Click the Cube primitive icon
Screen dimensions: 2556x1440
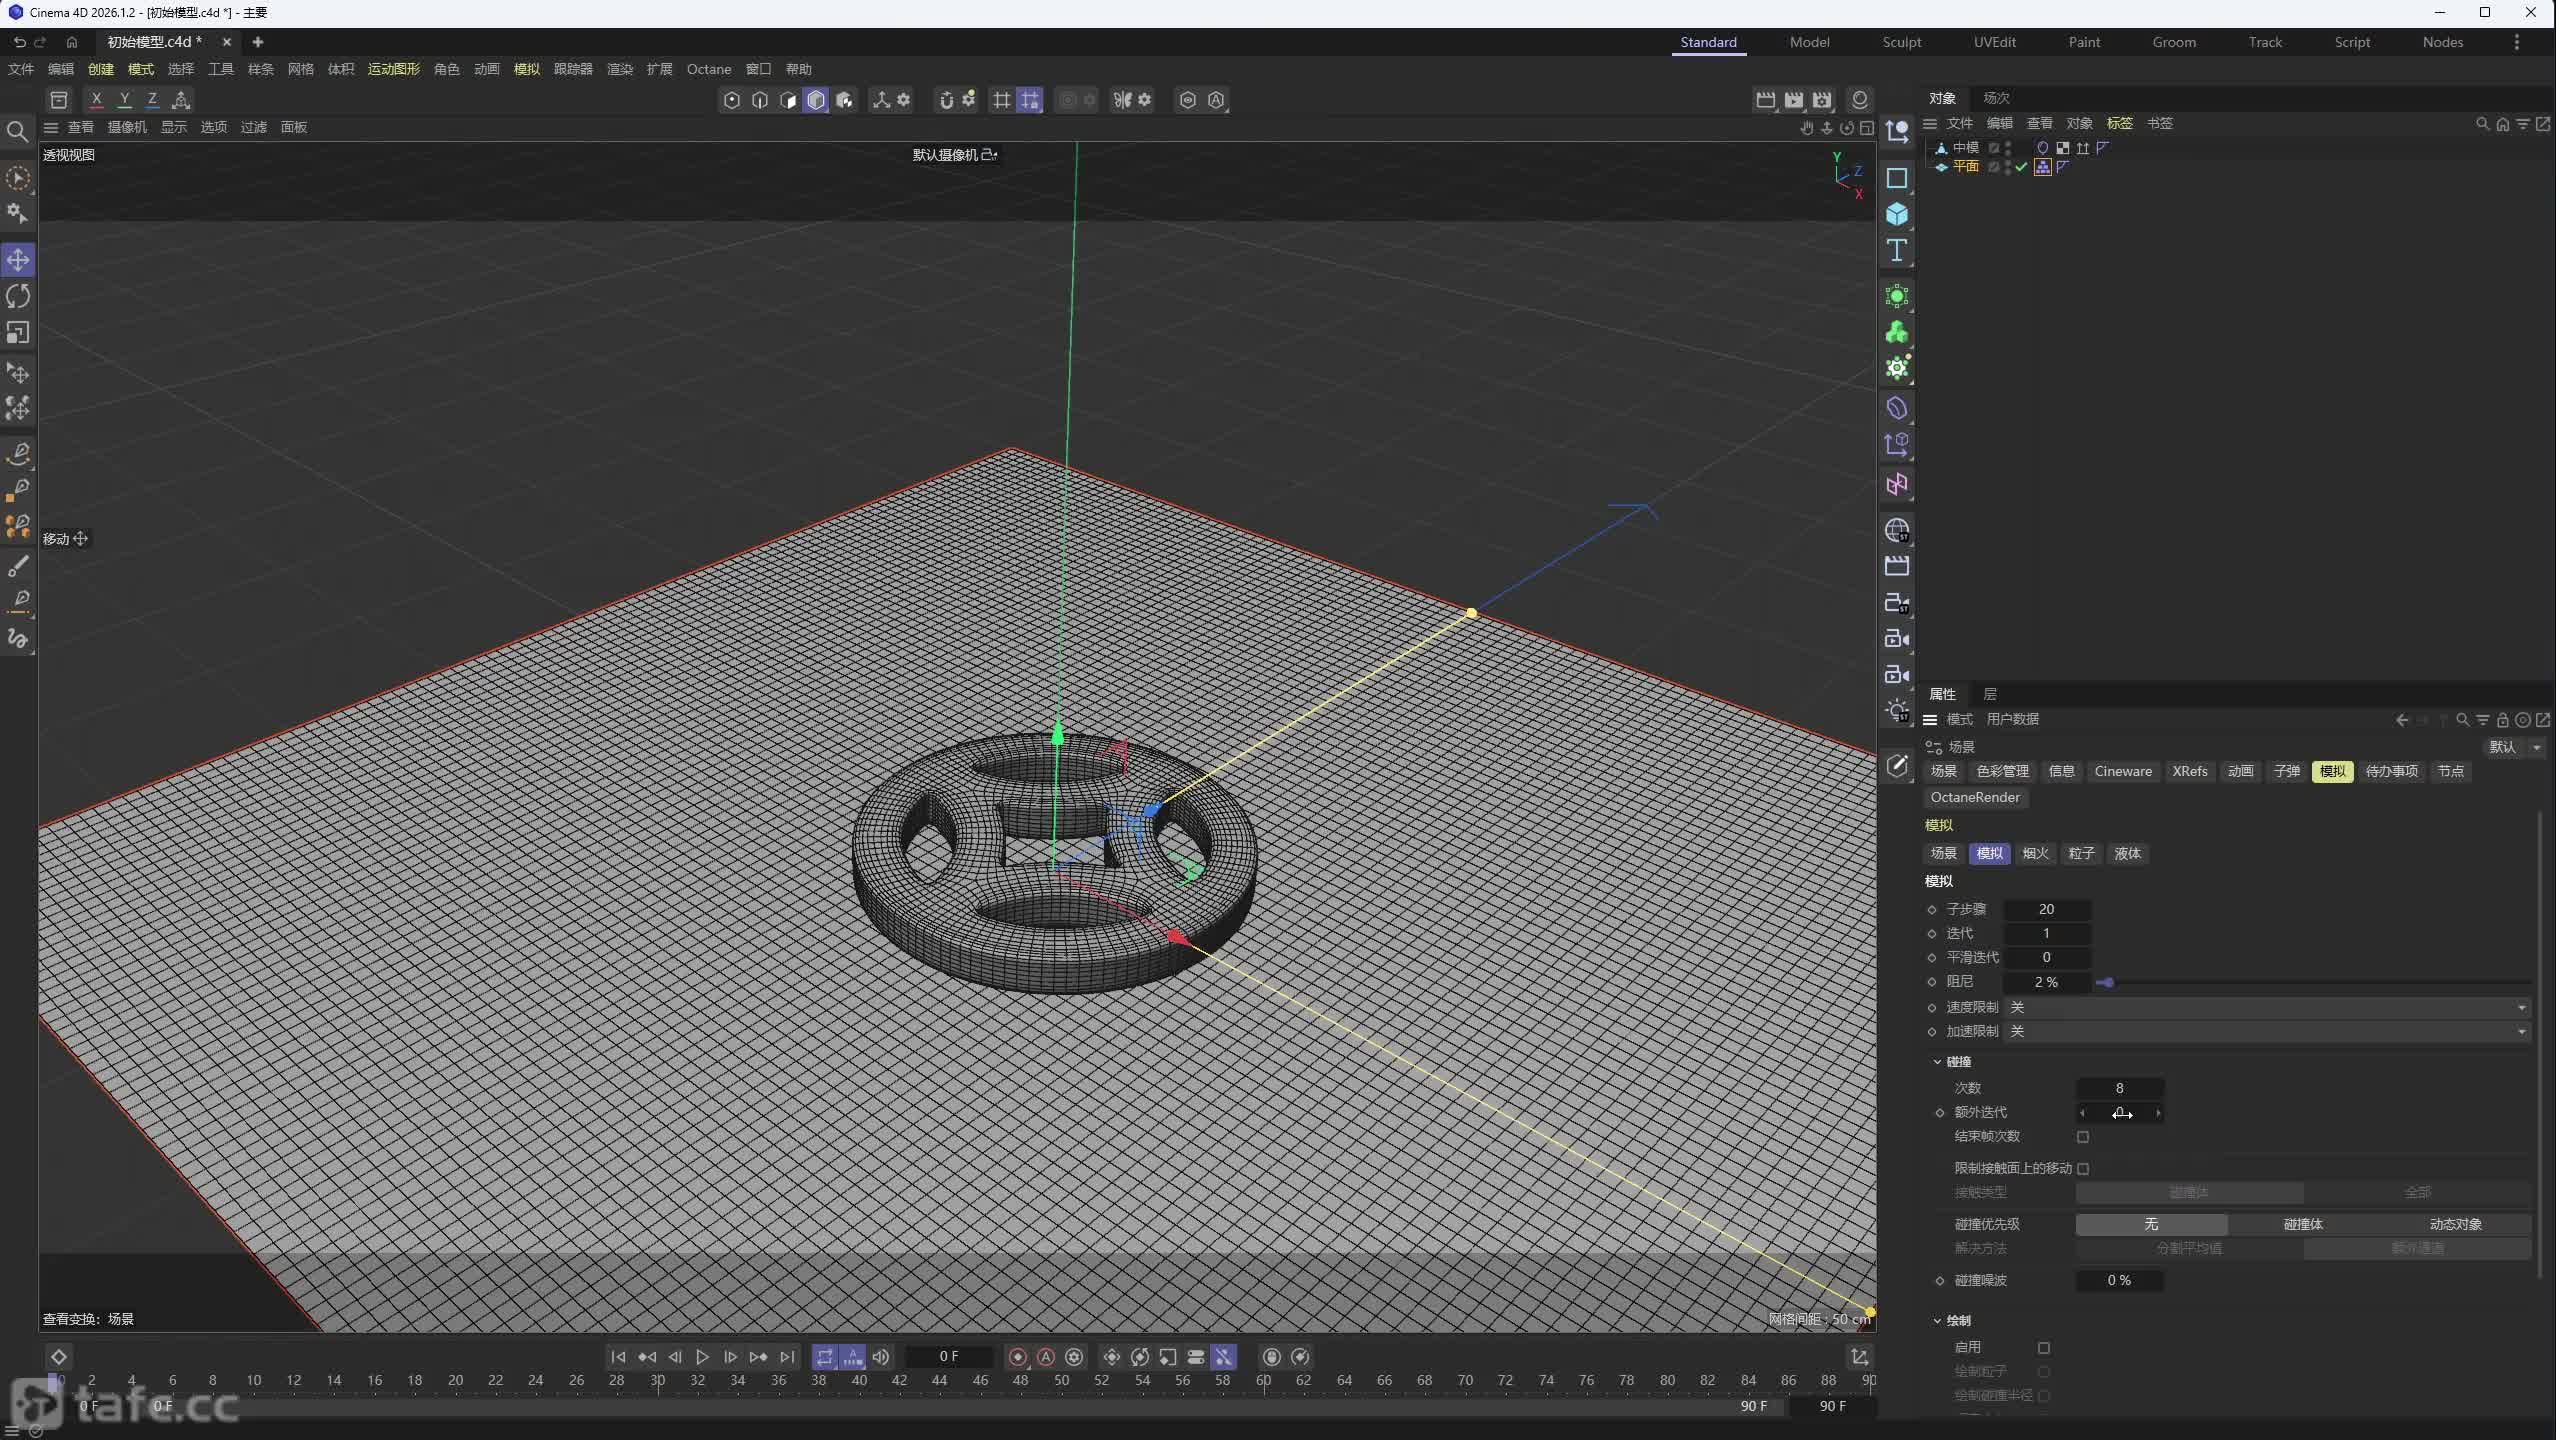[1896, 215]
